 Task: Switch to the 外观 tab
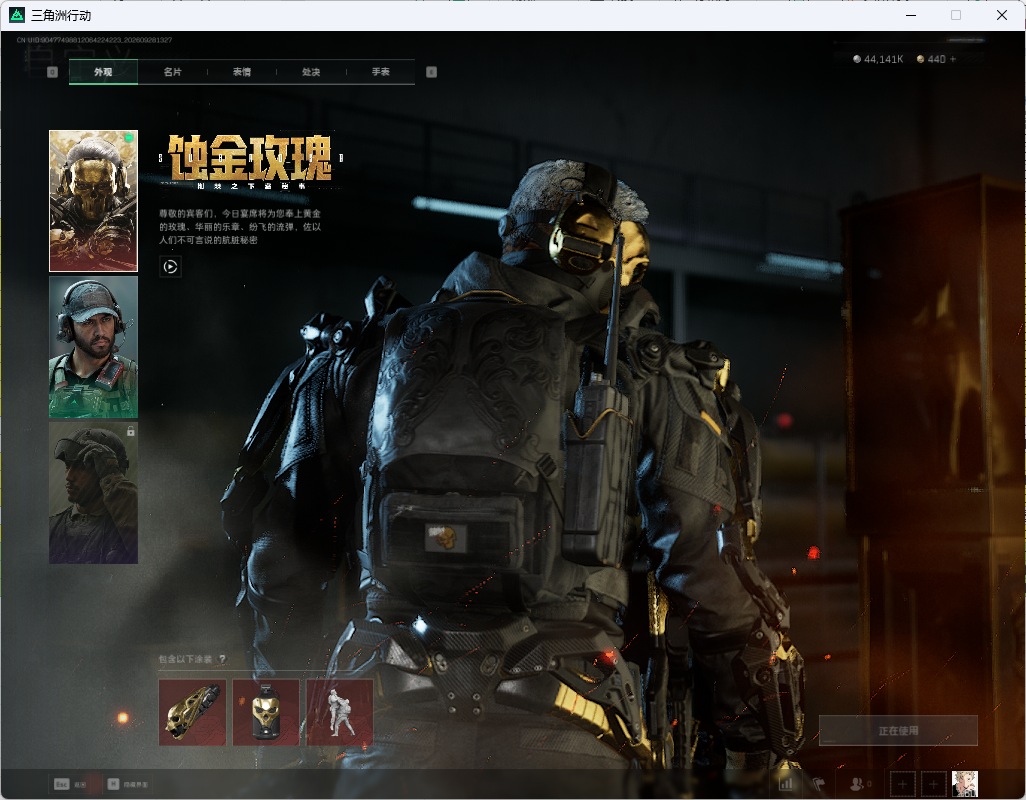[x=103, y=72]
